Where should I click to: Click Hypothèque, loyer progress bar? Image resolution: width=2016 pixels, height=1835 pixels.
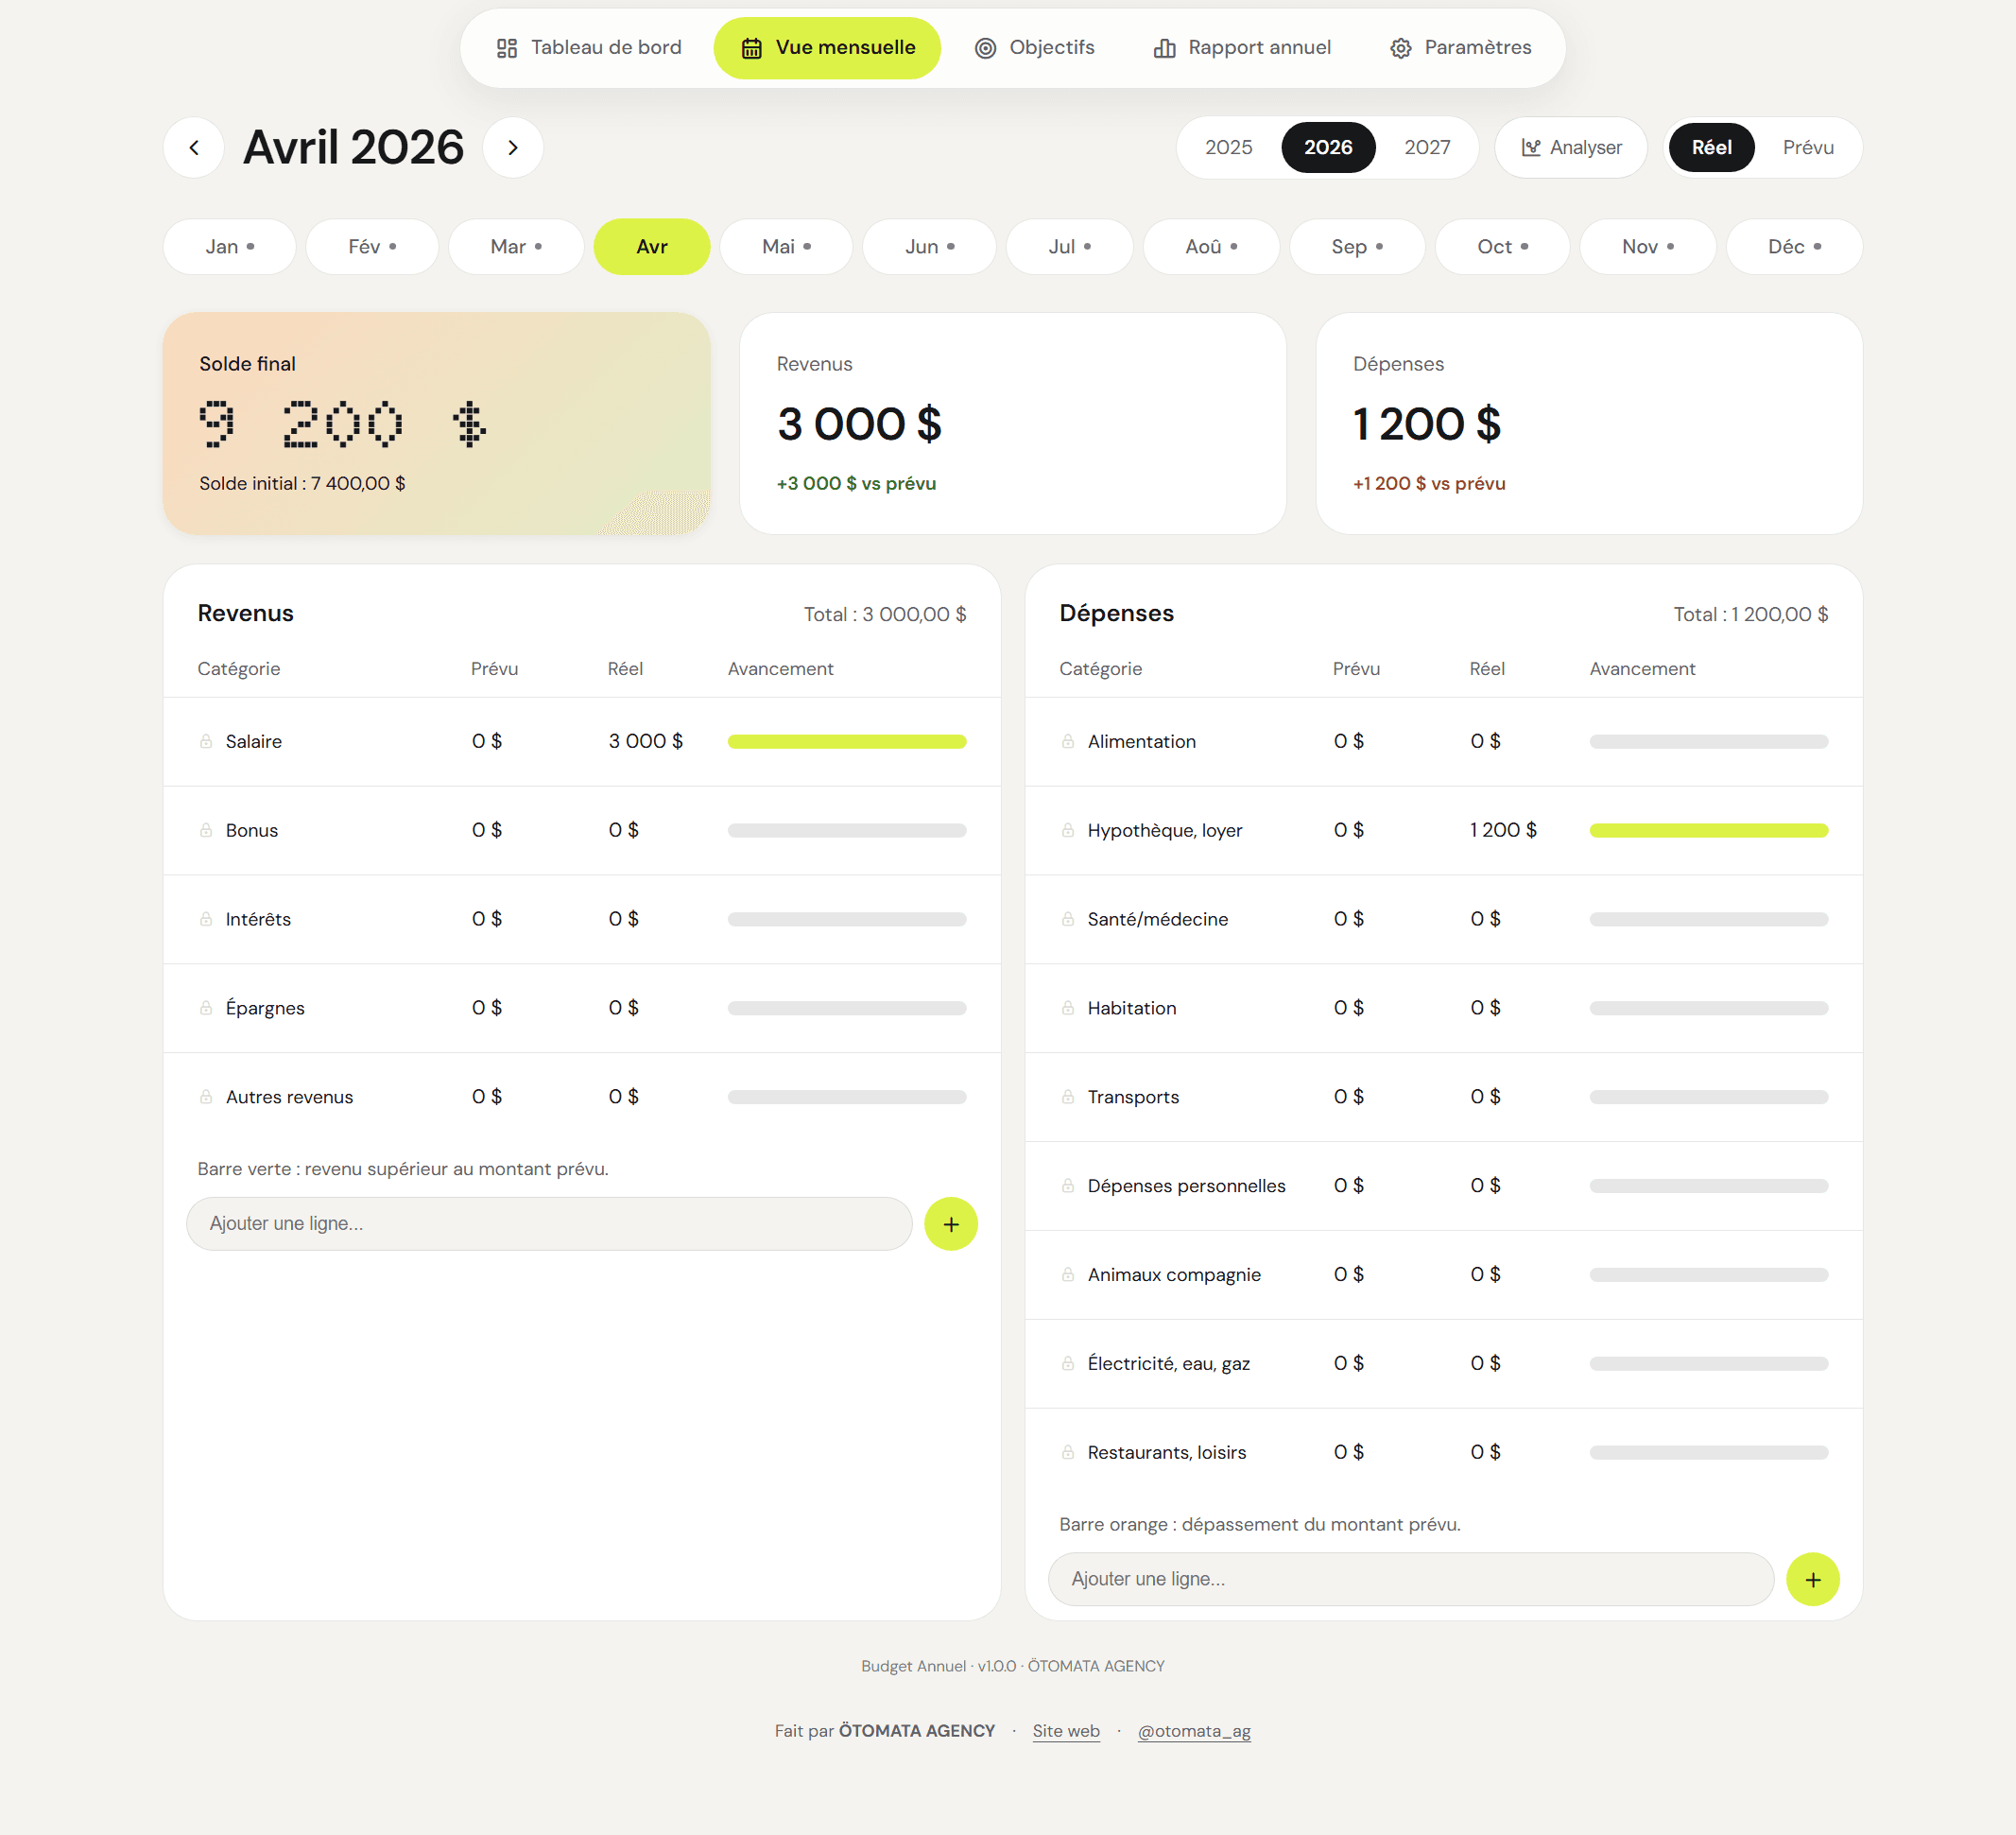1709,831
